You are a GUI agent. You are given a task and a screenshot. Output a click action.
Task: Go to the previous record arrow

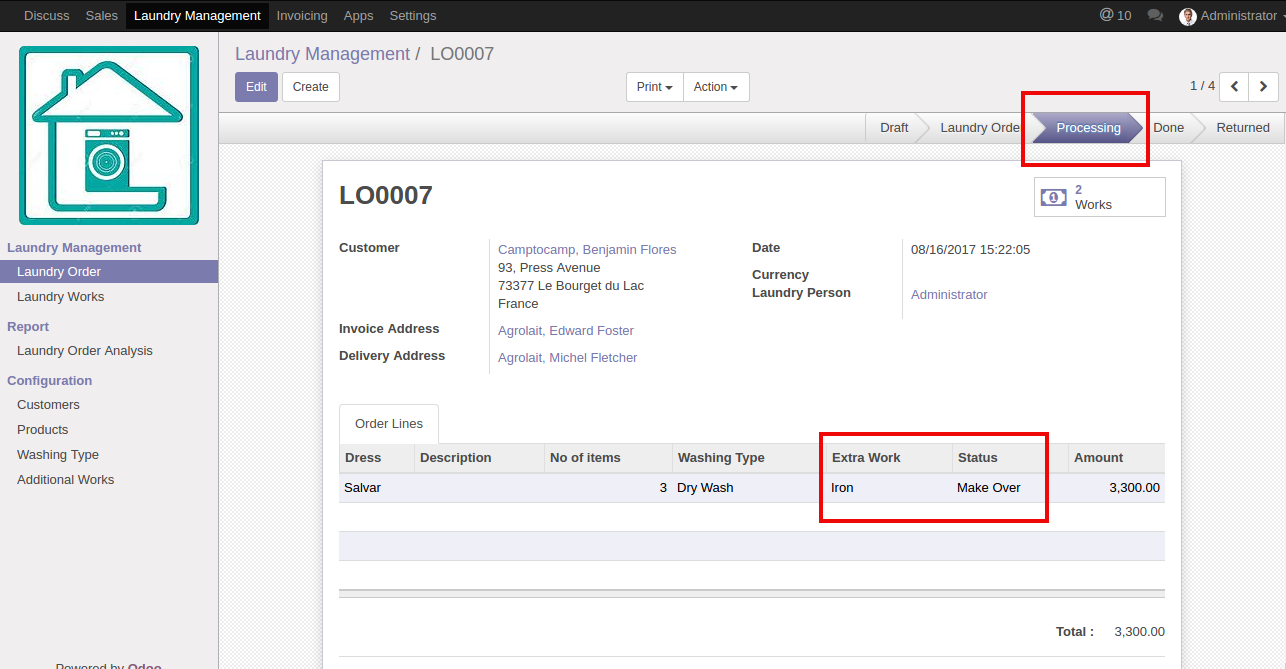tap(1235, 87)
